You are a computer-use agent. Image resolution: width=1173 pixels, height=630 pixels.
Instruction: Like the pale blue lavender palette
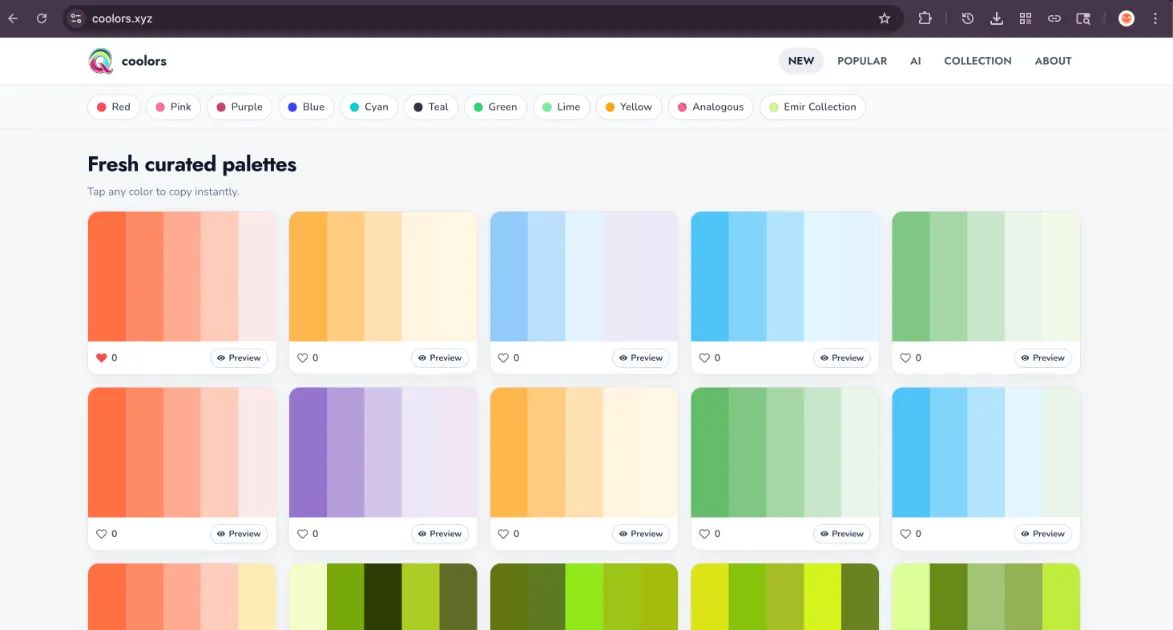point(503,358)
